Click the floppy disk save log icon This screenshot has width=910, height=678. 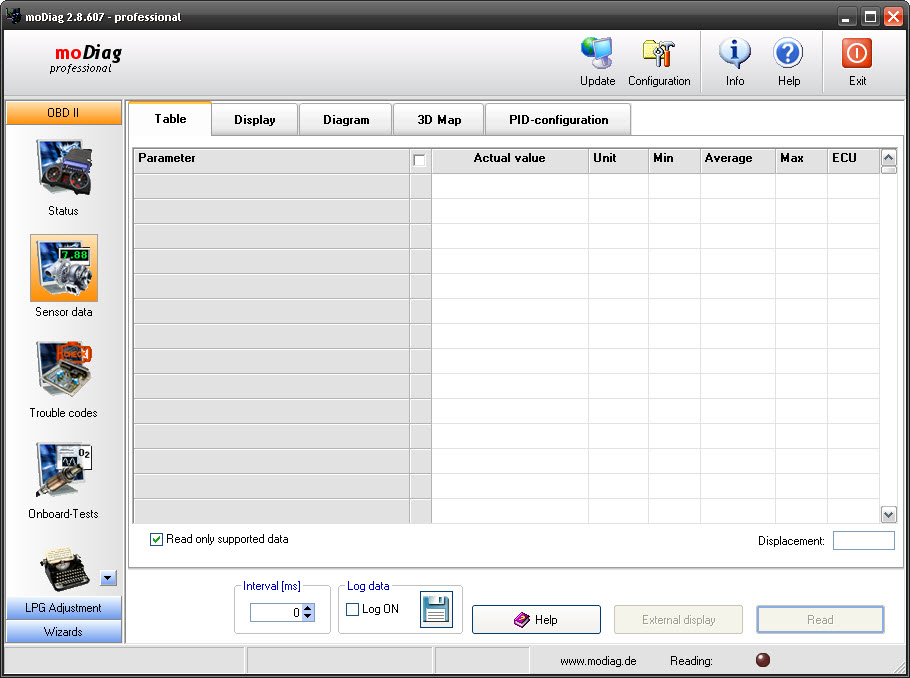pyautogui.click(x=436, y=608)
